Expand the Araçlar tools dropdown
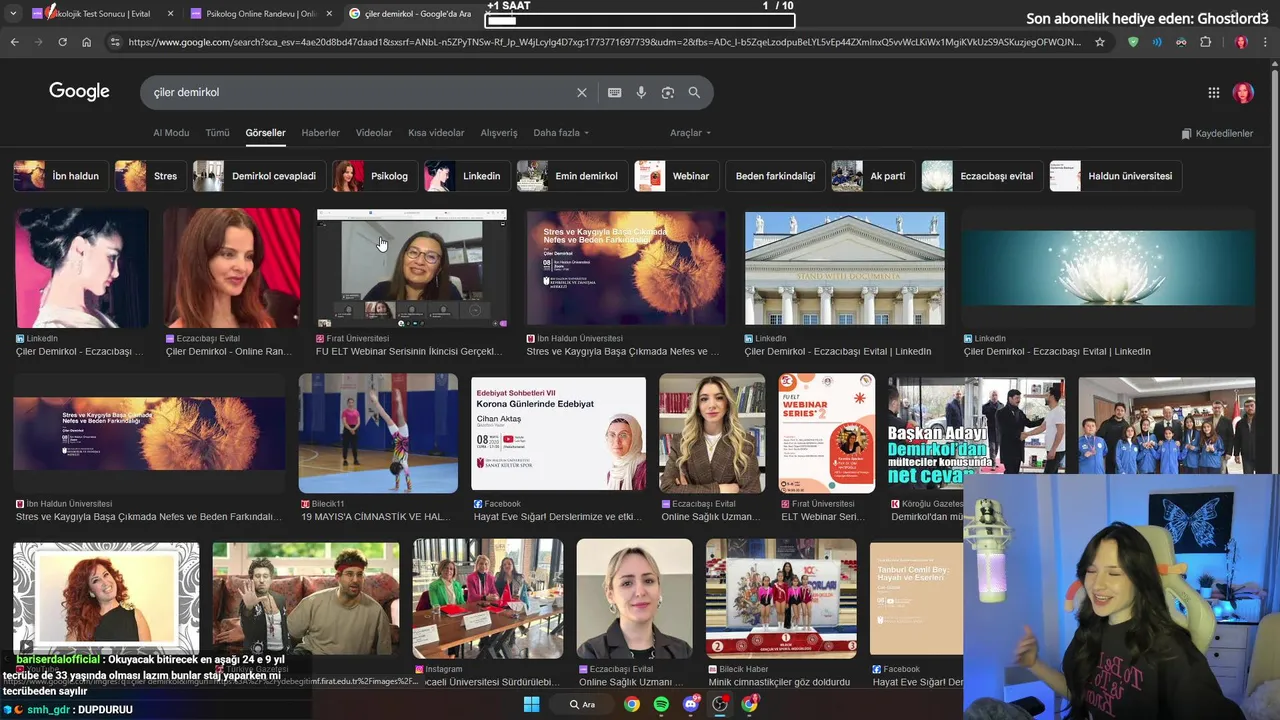The height and width of the screenshot is (720, 1280). (x=690, y=133)
